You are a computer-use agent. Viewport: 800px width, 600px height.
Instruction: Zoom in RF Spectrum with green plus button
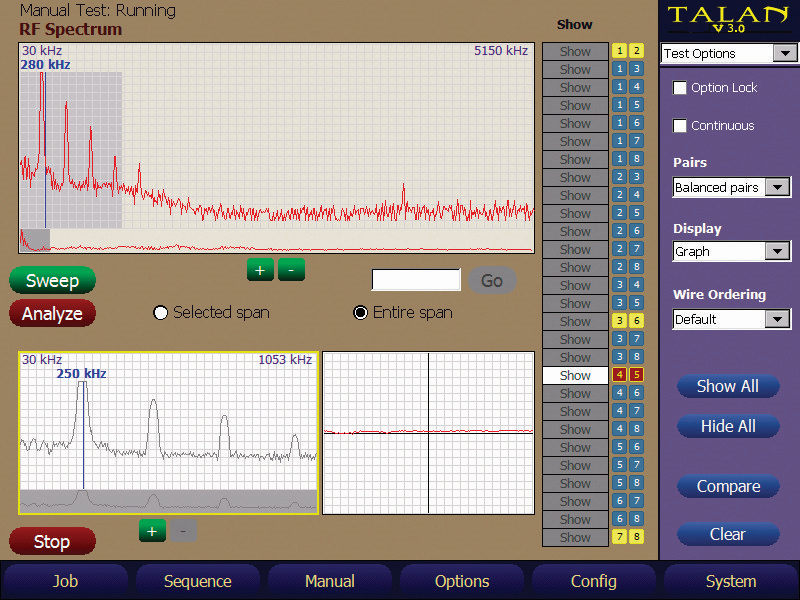[x=260, y=270]
